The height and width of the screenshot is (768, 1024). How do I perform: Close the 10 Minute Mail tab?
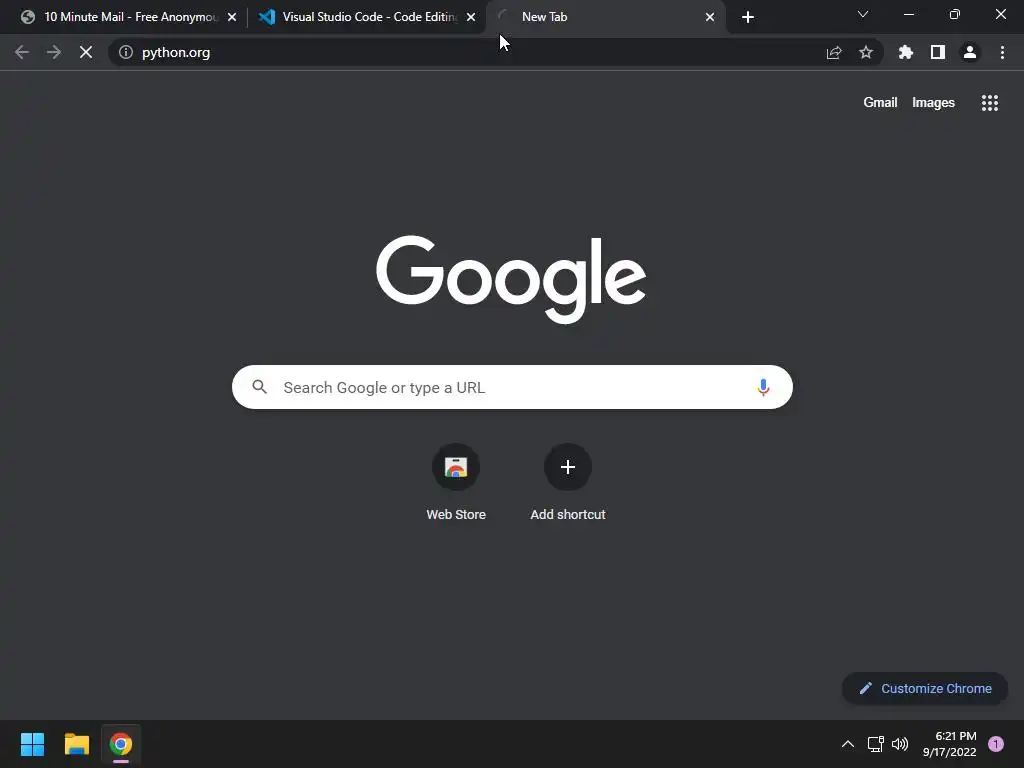[x=232, y=17]
